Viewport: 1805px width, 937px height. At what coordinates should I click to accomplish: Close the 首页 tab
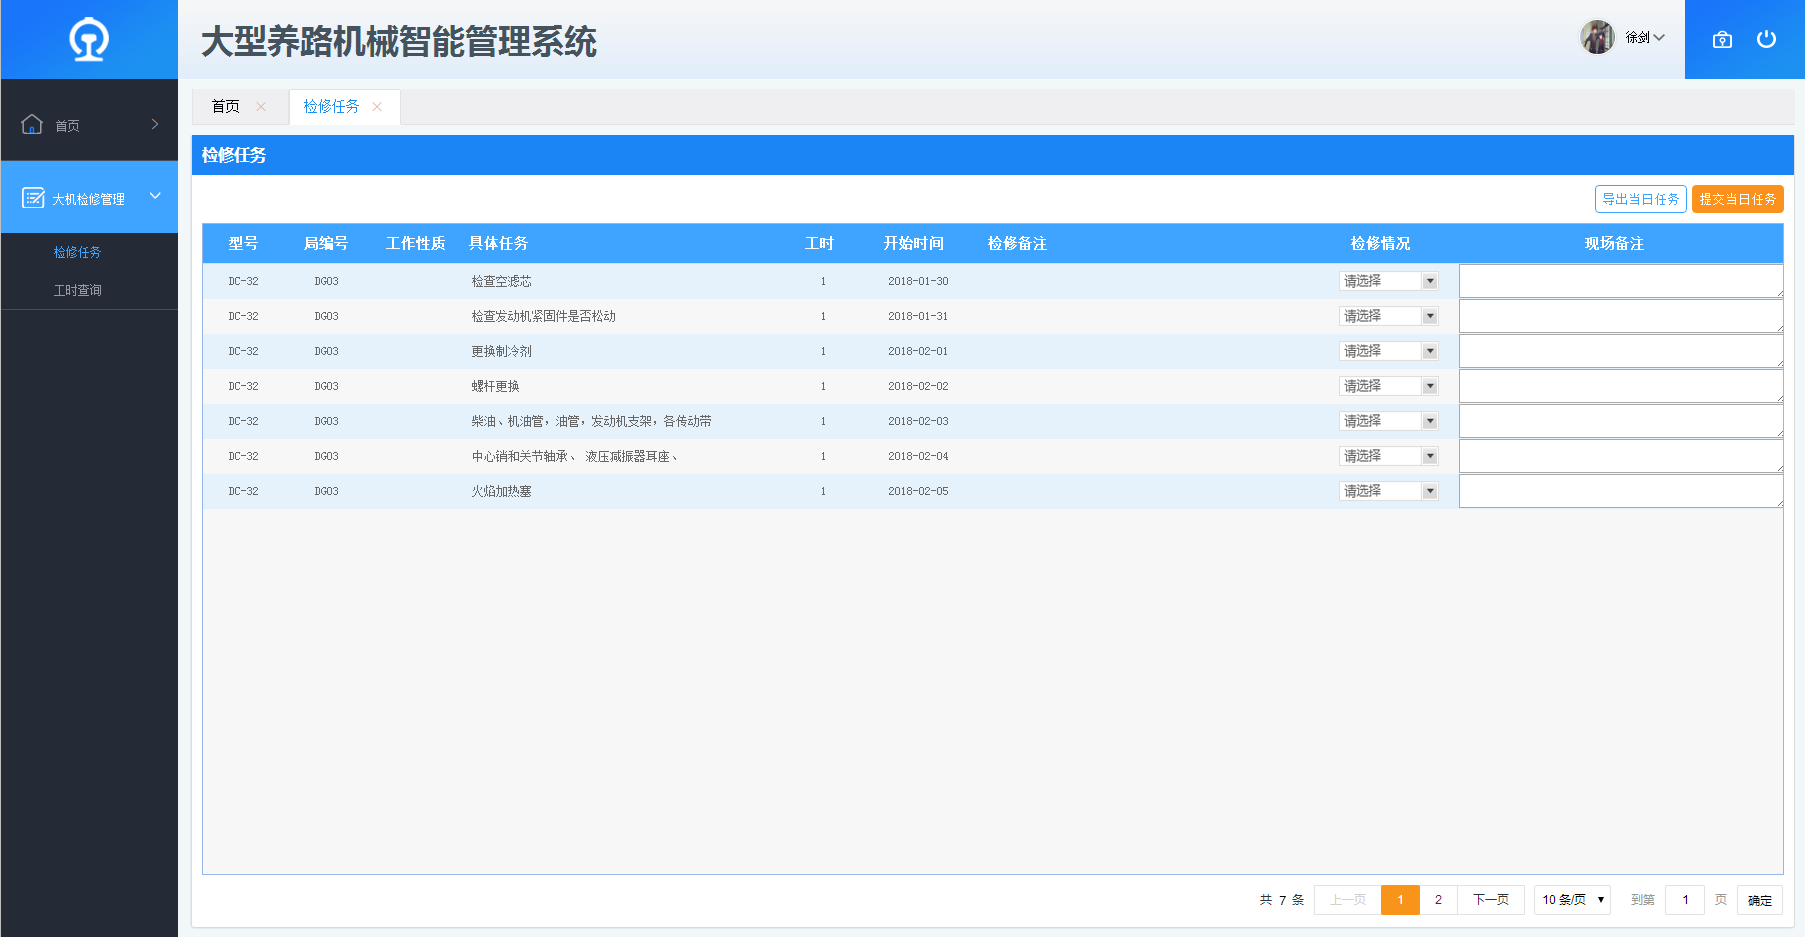pos(261,107)
